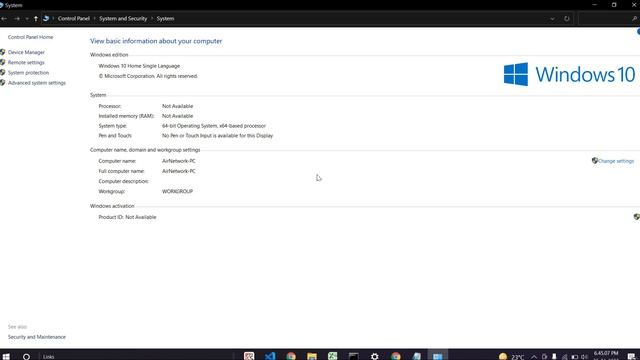Click the shield icon beside System protection

(3, 72)
